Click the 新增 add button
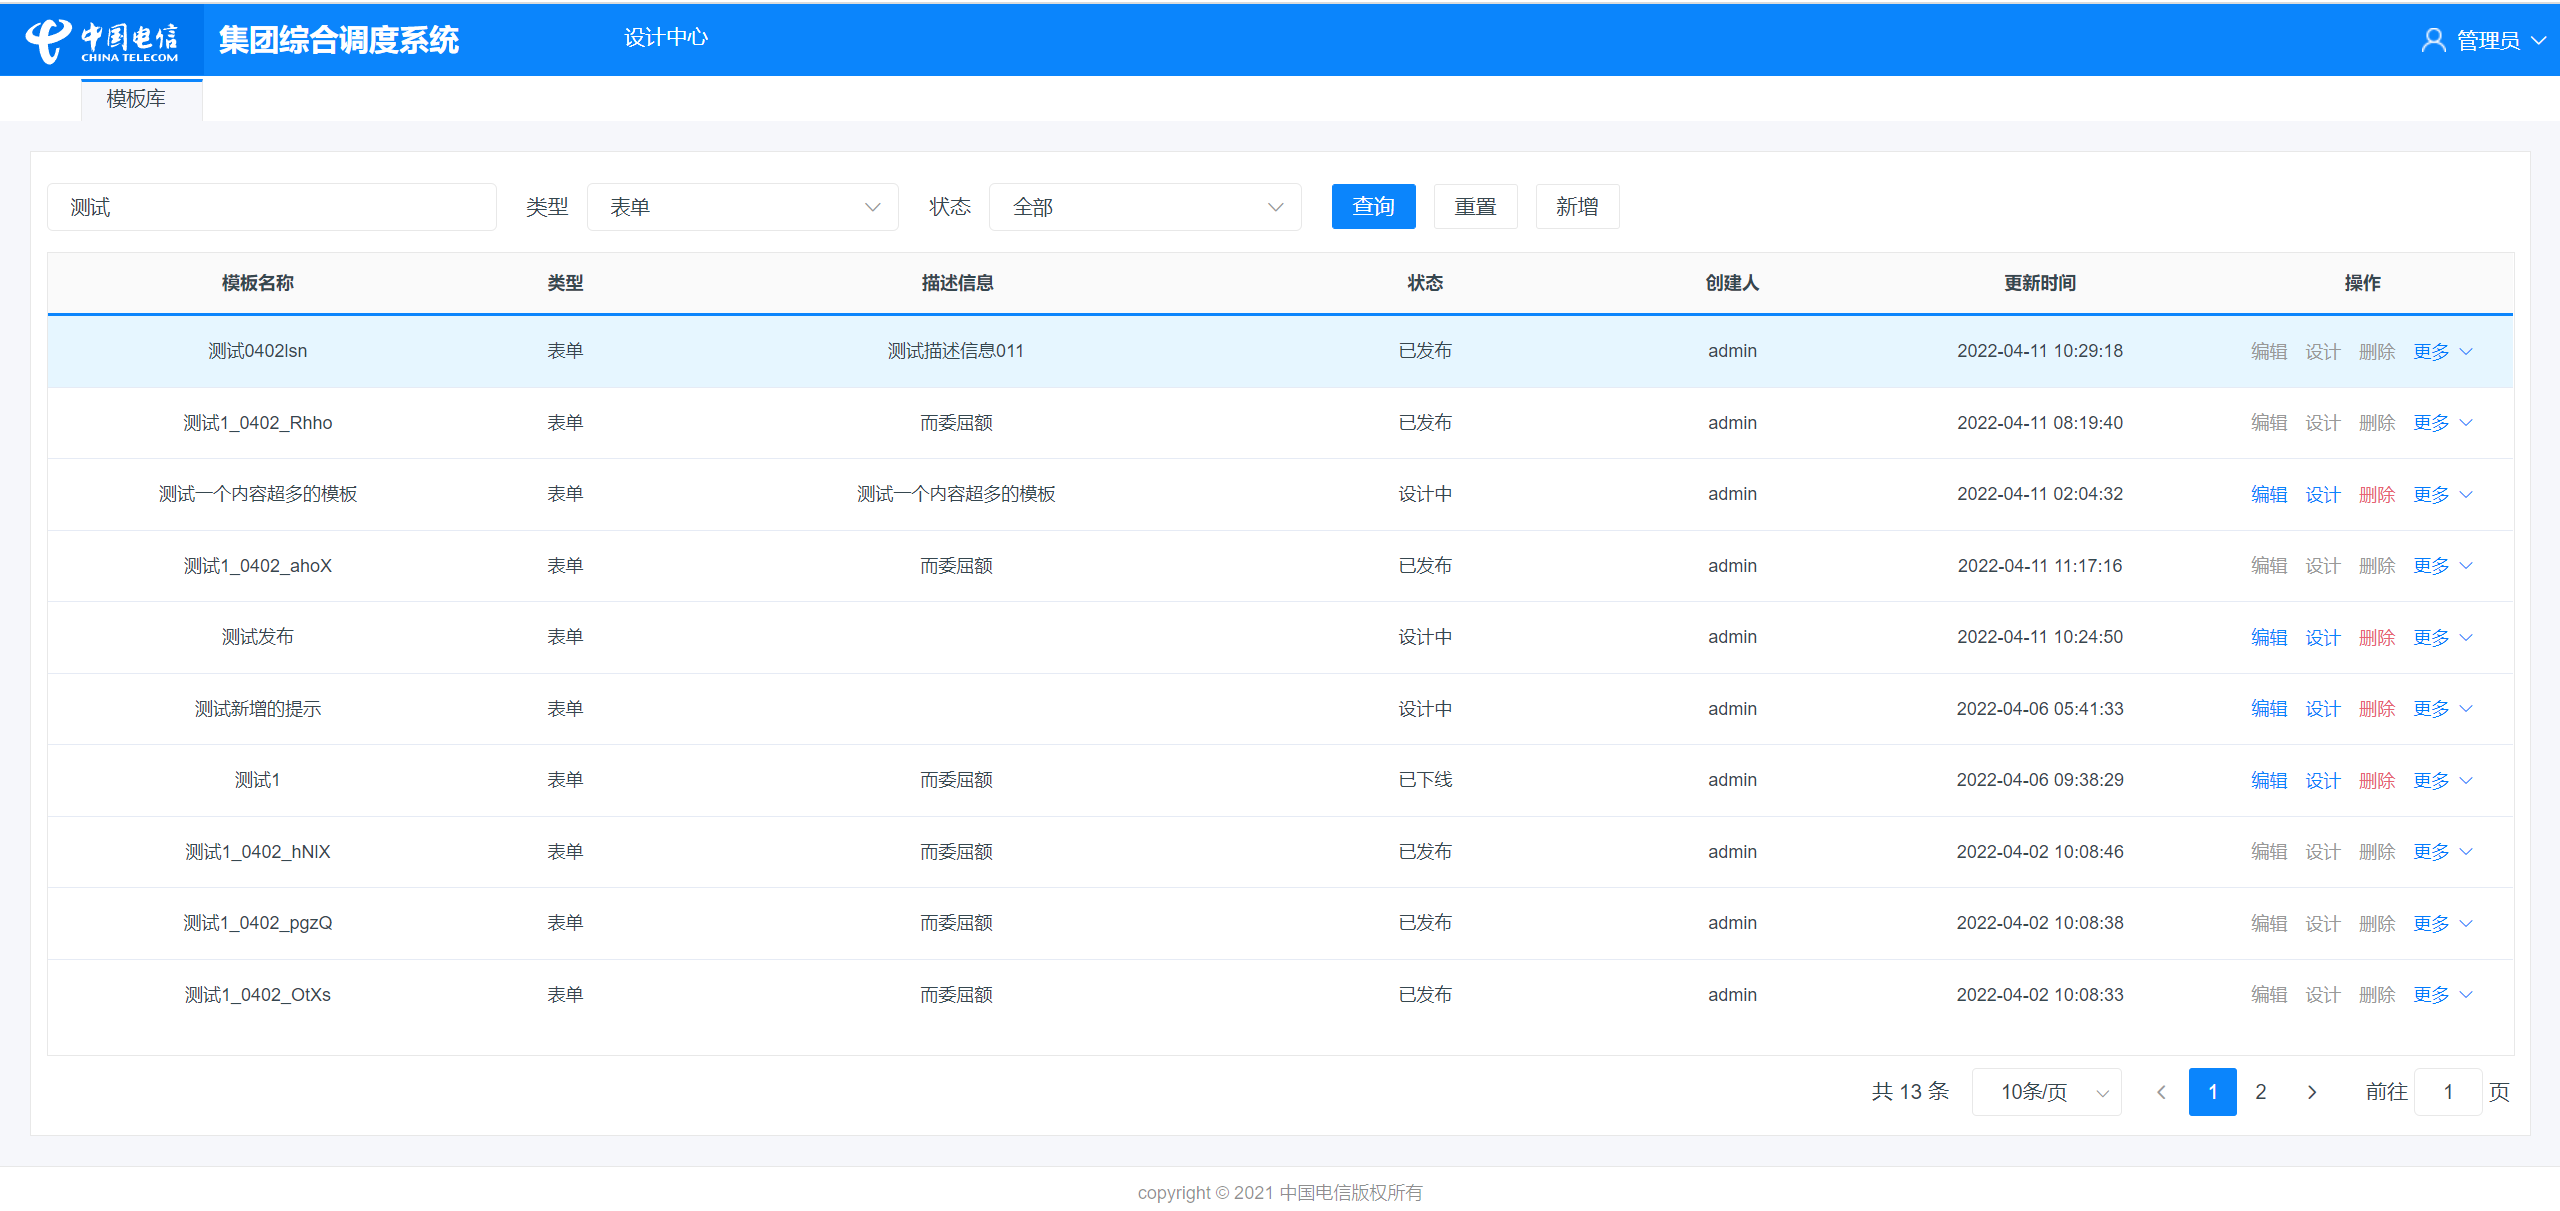 click(1577, 207)
